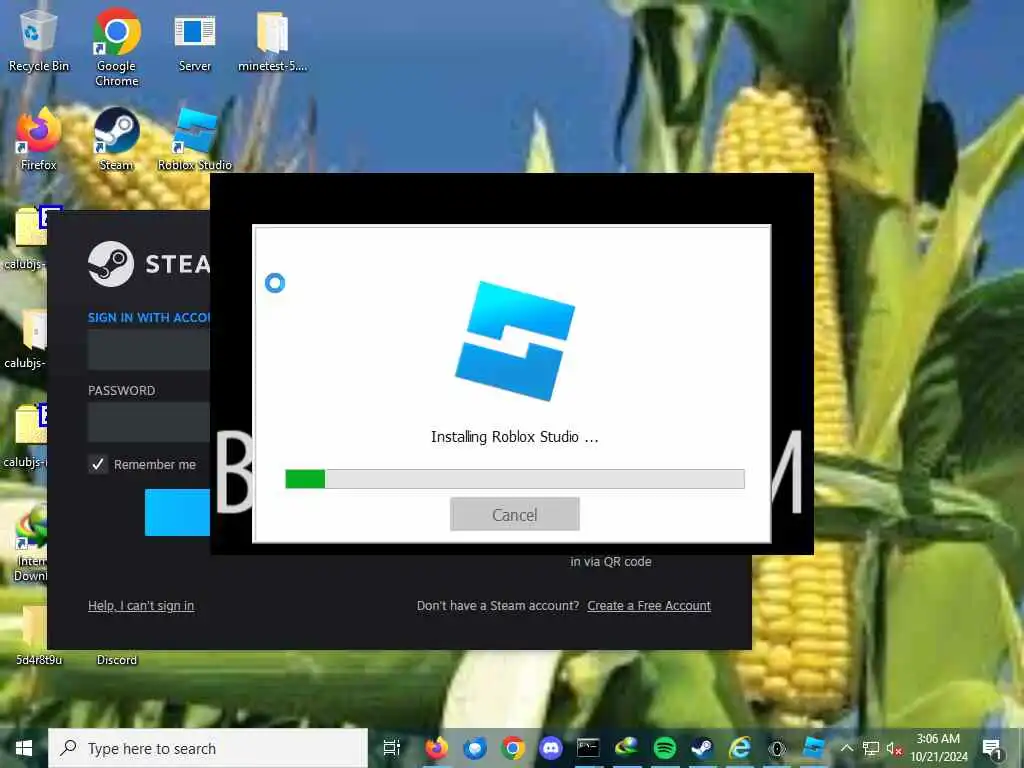Viewport: 1024px width, 768px height.
Task: Open the "Help, I can't sign in" link
Action: click(x=141, y=605)
